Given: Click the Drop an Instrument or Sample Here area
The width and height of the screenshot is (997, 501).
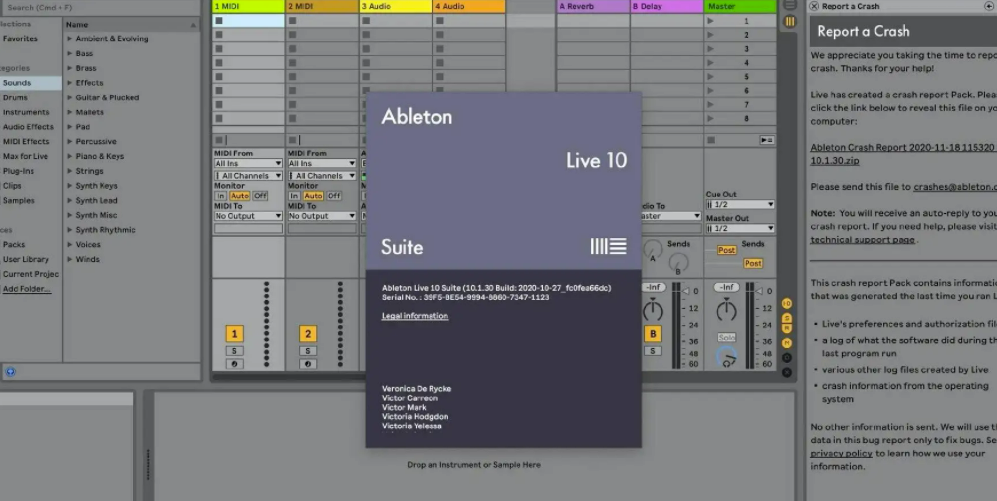Looking at the screenshot, I should click(x=474, y=465).
